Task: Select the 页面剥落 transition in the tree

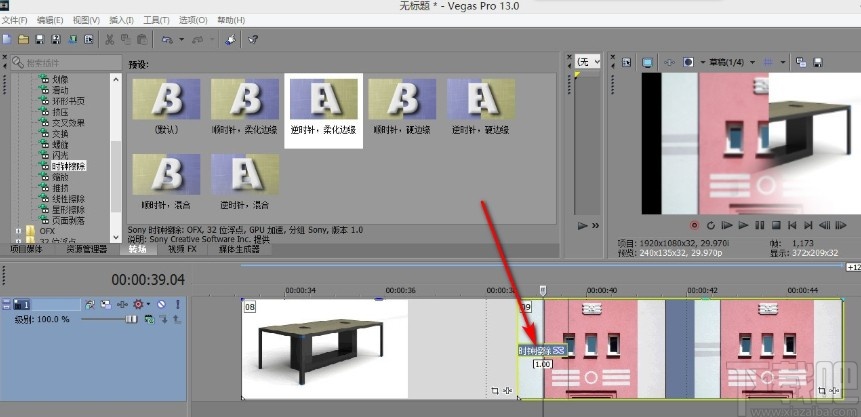Action: 68,220
